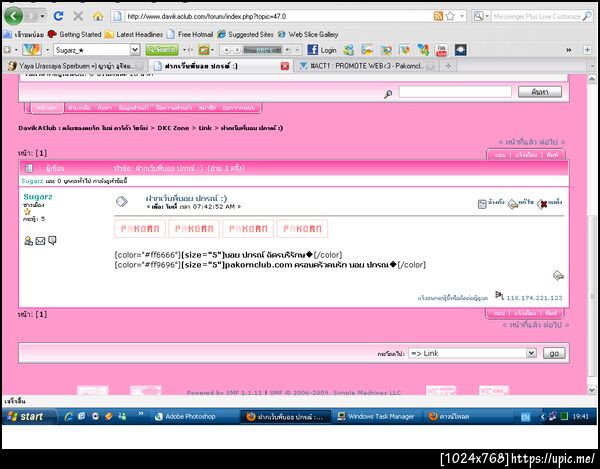Click the IP address 118.174.221.123 link
This screenshot has width=600, height=469.
(x=534, y=298)
